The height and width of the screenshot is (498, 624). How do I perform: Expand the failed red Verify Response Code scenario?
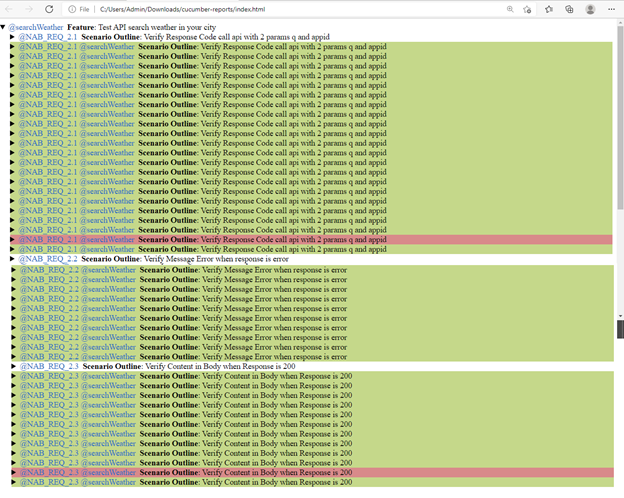pos(12,239)
